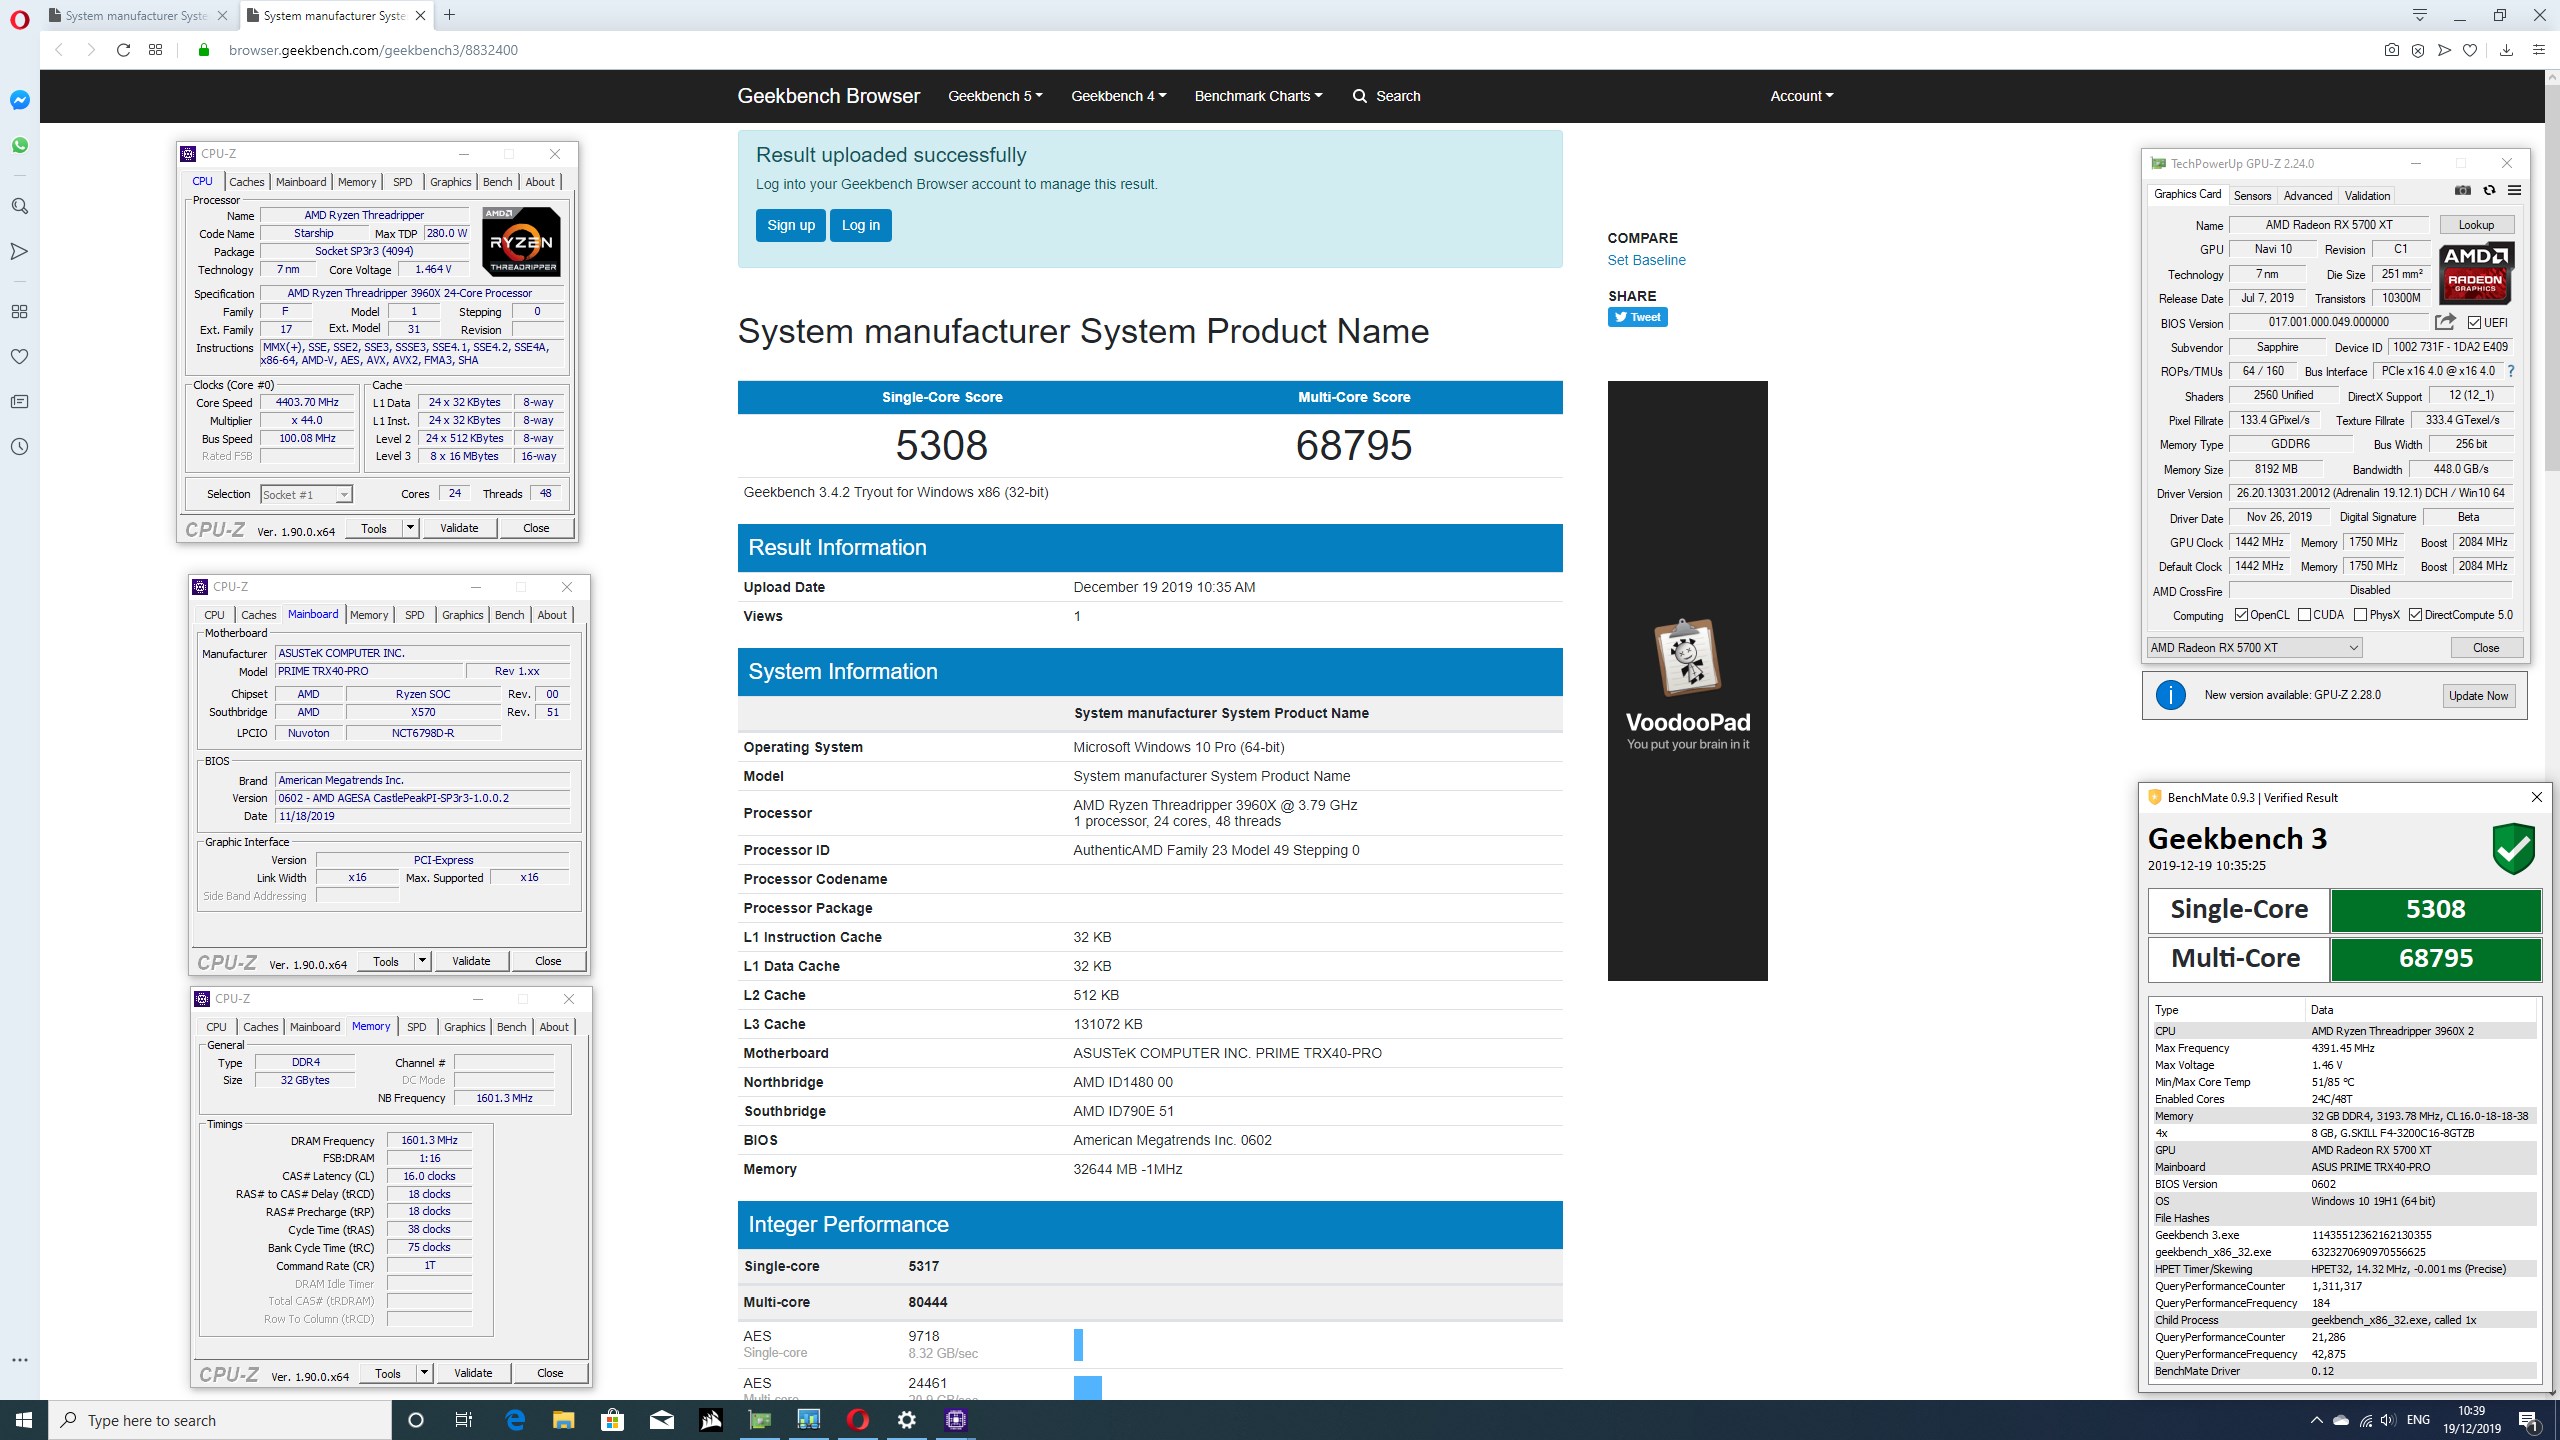Screen dimensions: 2560x1440
Task: Open WhatsApp in Opera sidebar
Action: 19,146
